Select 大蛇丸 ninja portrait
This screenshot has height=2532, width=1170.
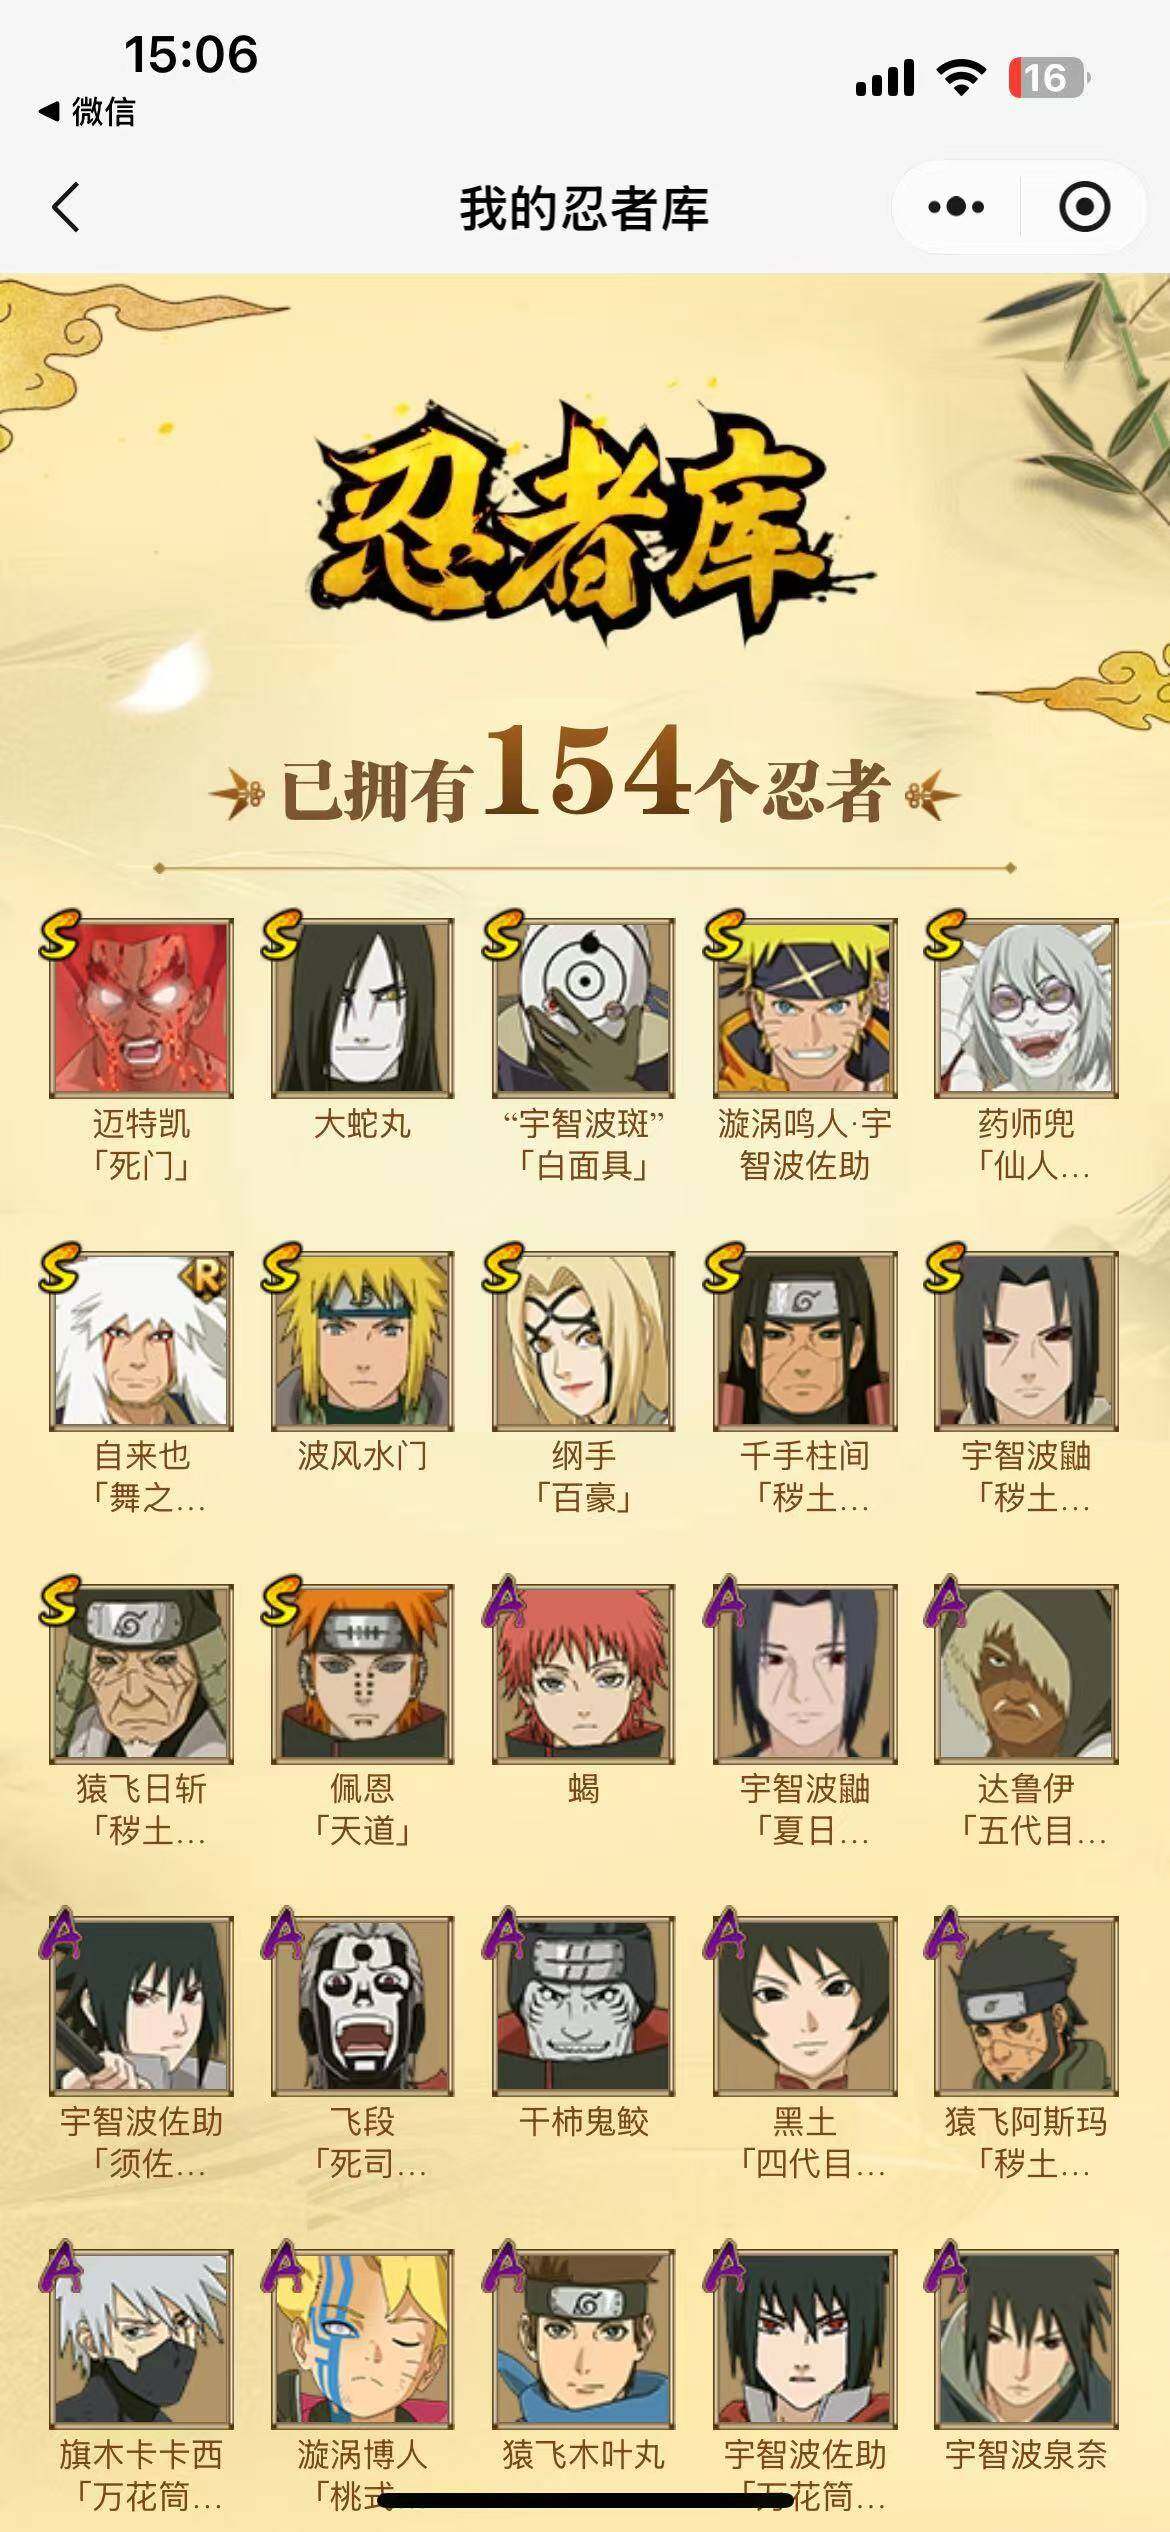(362, 1008)
